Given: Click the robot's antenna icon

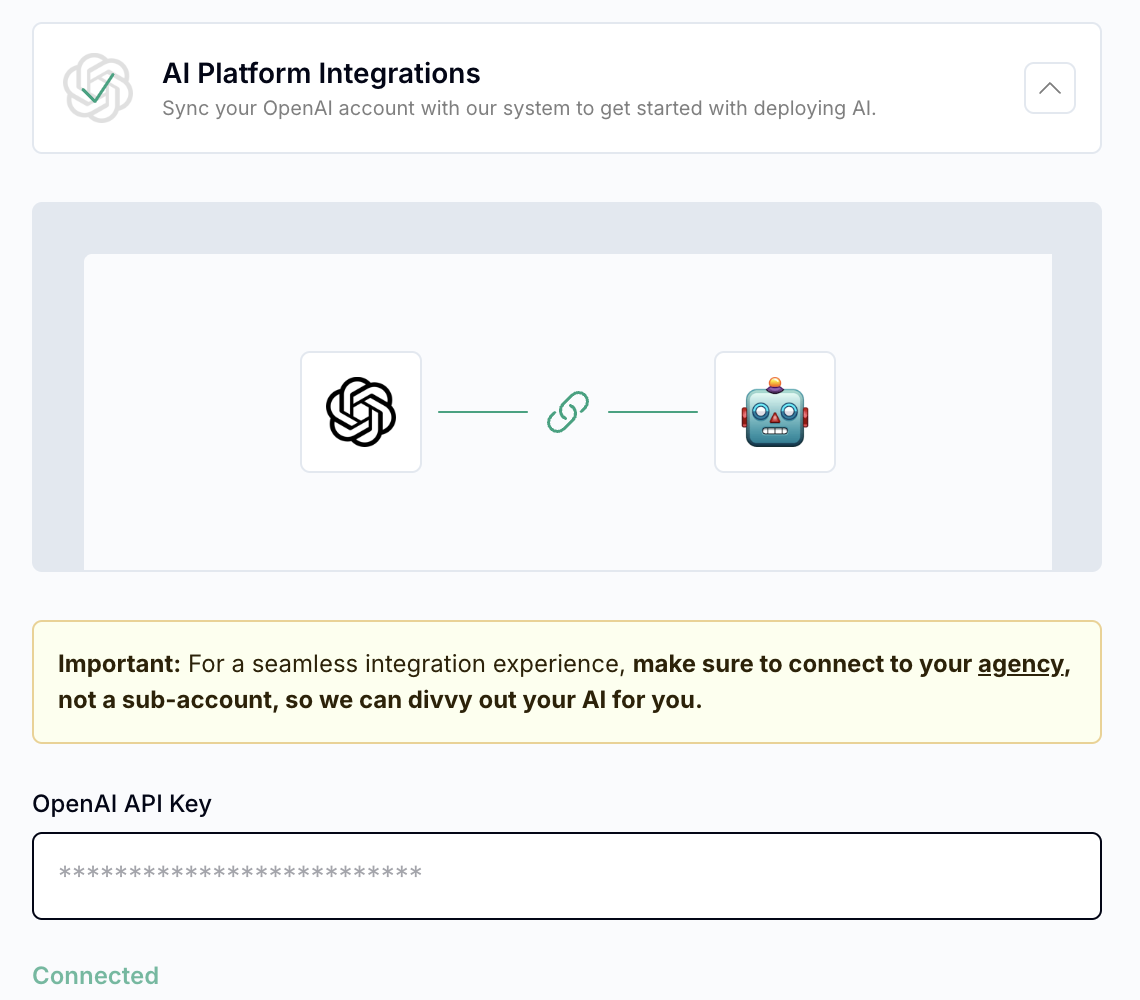Looking at the screenshot, I should tap(774, 385).
